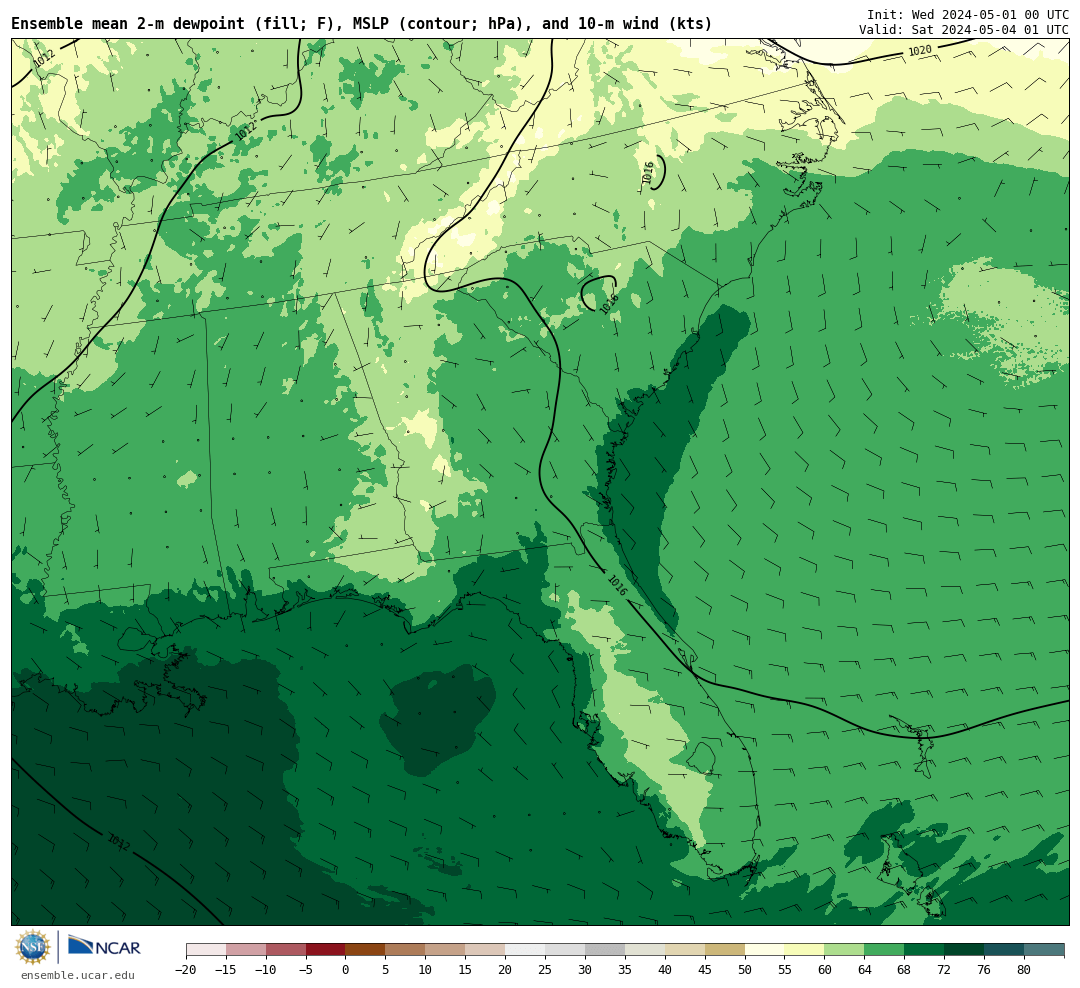Pick the tan 10 to 15 color swatch
This screenshot has height=988, width=1080.
[x=446, y=950]
